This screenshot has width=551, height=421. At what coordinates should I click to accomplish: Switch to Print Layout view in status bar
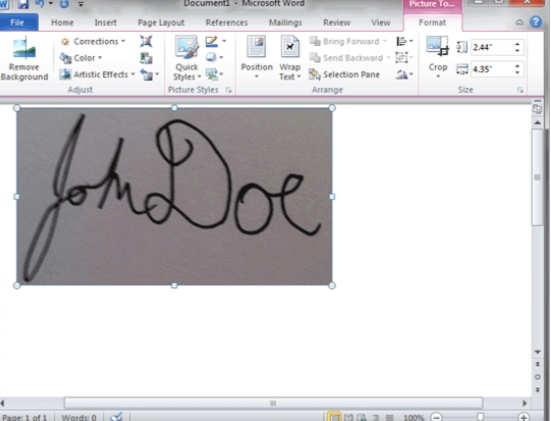pyautogui.click(x=333, y=417)
